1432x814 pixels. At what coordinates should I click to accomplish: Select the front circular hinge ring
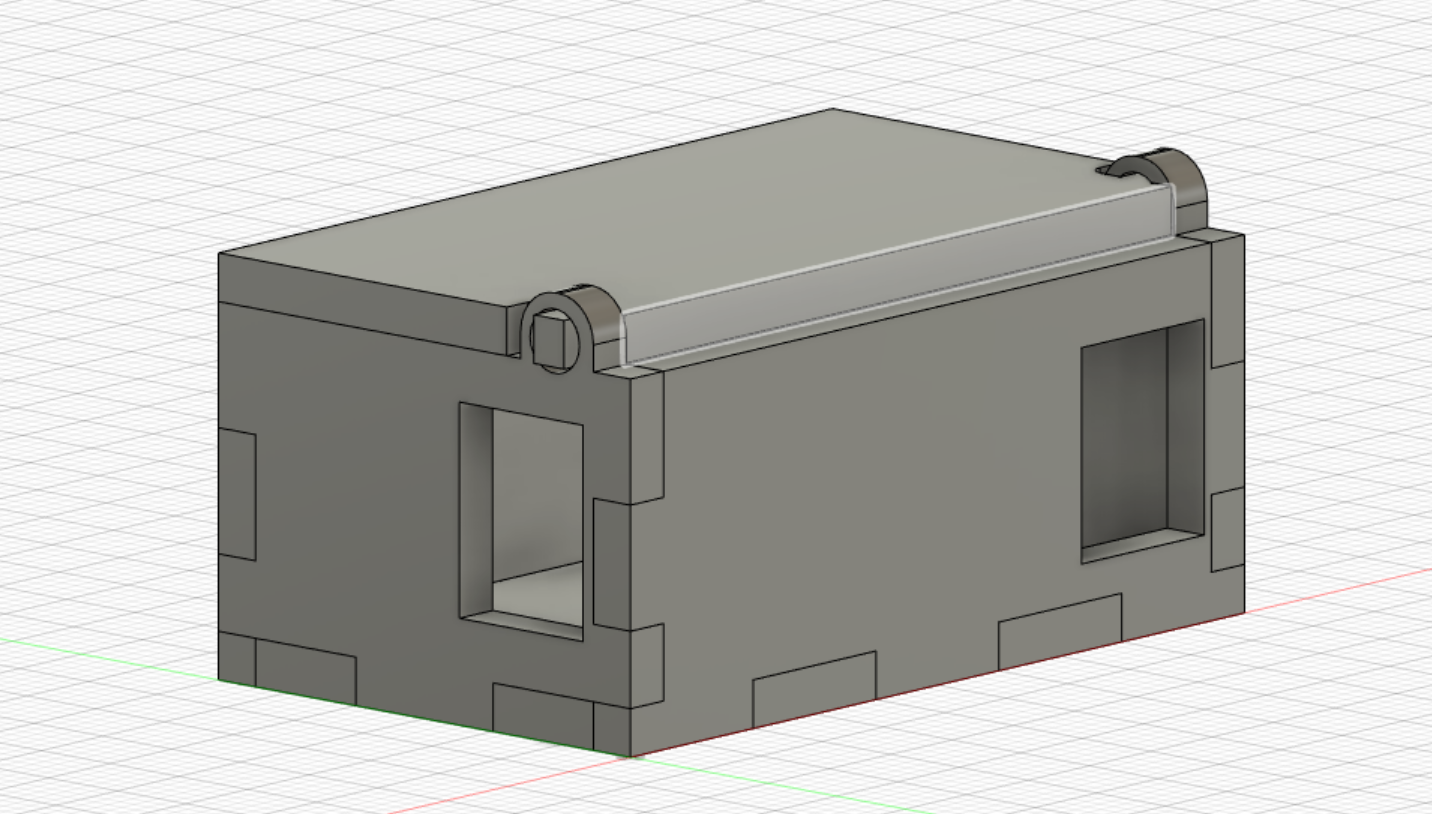pyautogui.click(x=570, y=330)
